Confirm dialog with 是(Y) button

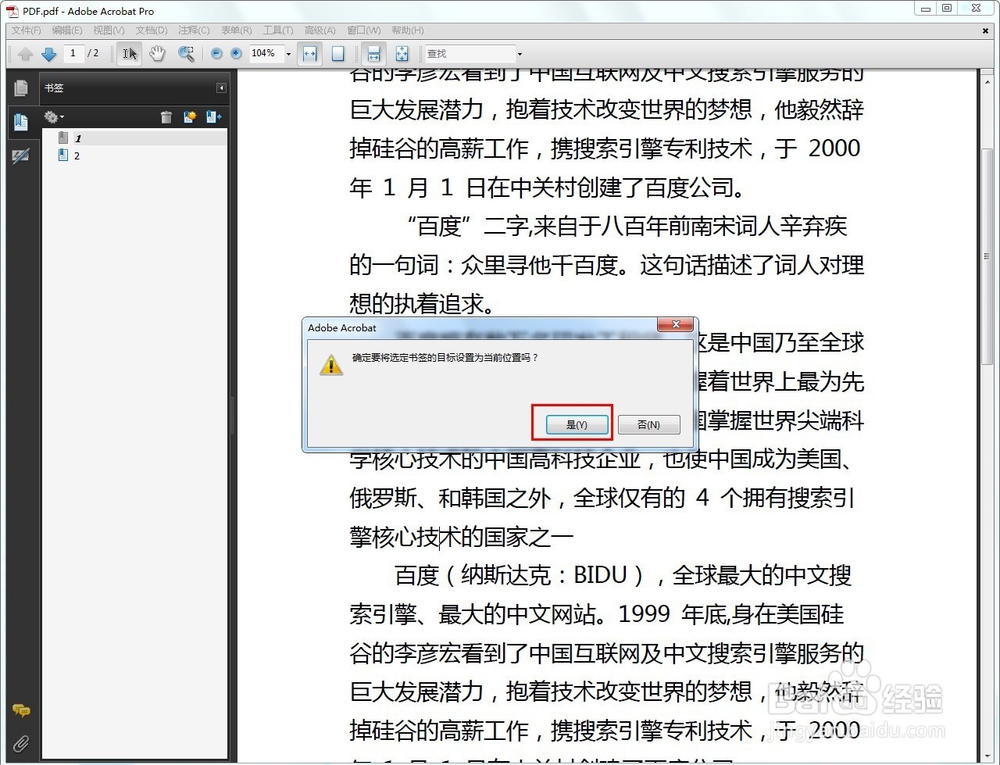pos(577,425)
